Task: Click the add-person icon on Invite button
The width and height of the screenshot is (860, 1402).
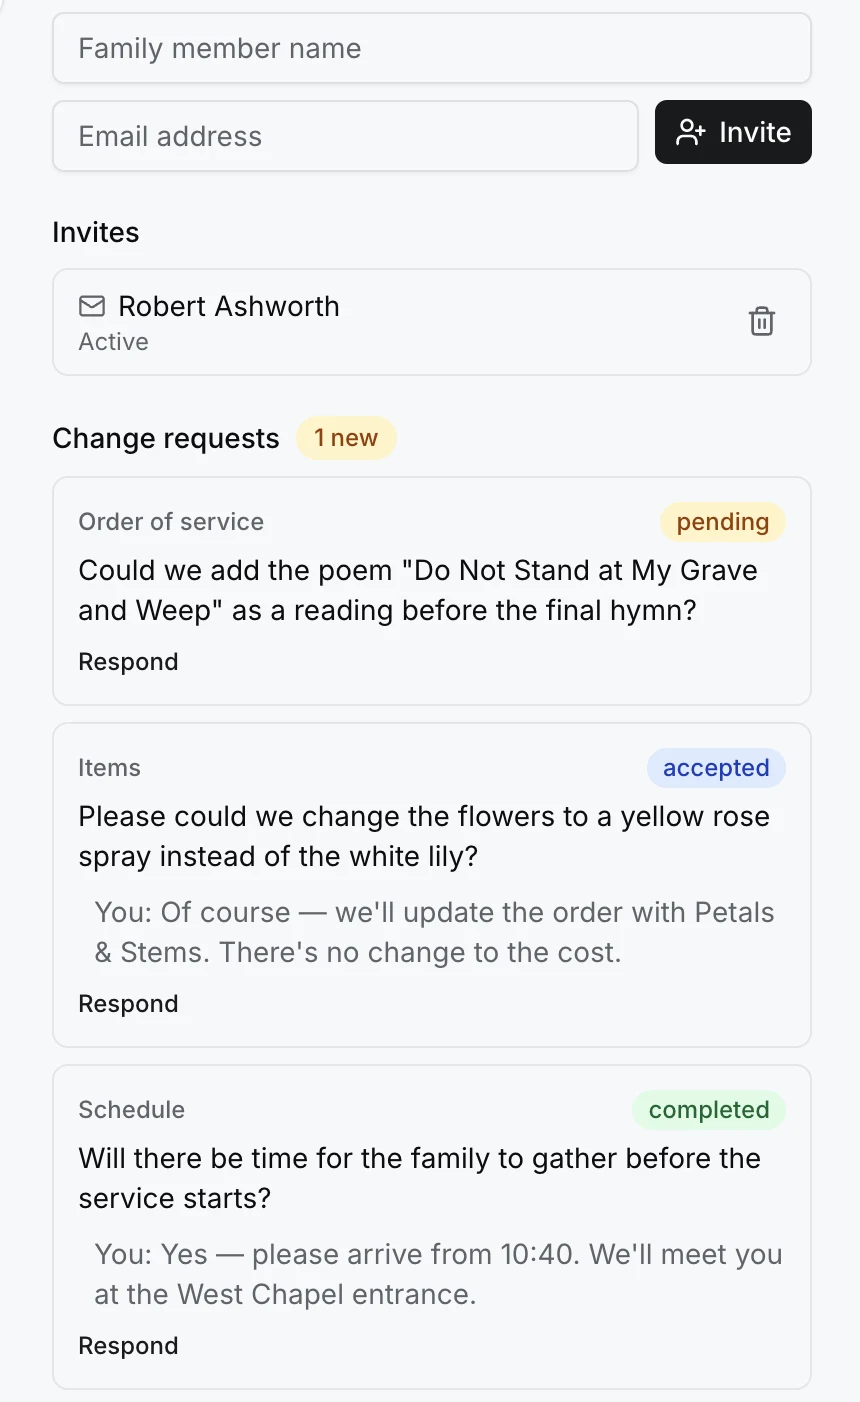Action: (x=691, y=133)
